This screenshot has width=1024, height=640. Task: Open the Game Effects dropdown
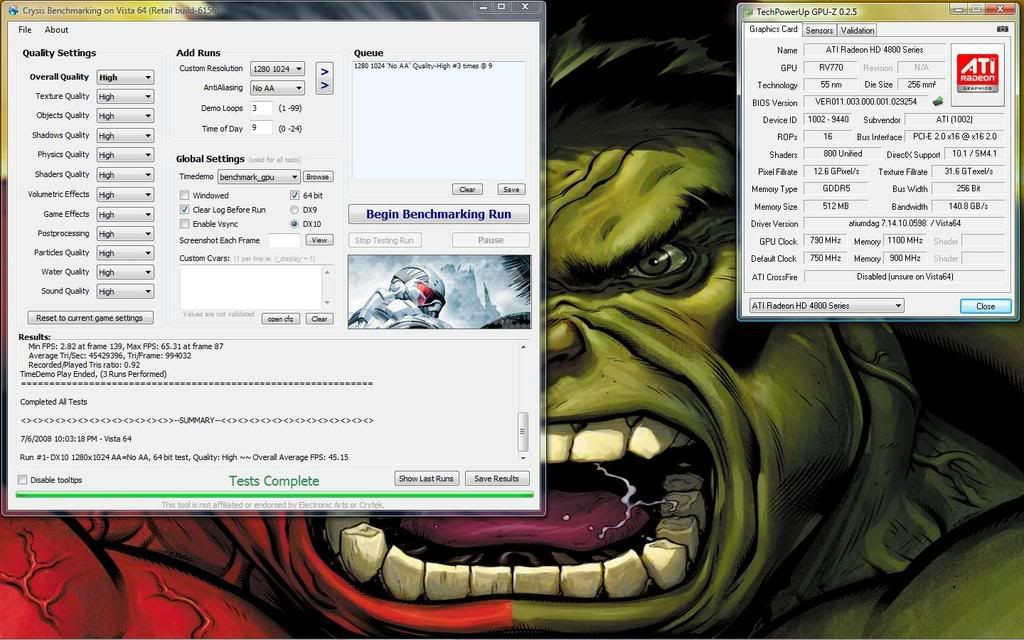pos(125,214)
